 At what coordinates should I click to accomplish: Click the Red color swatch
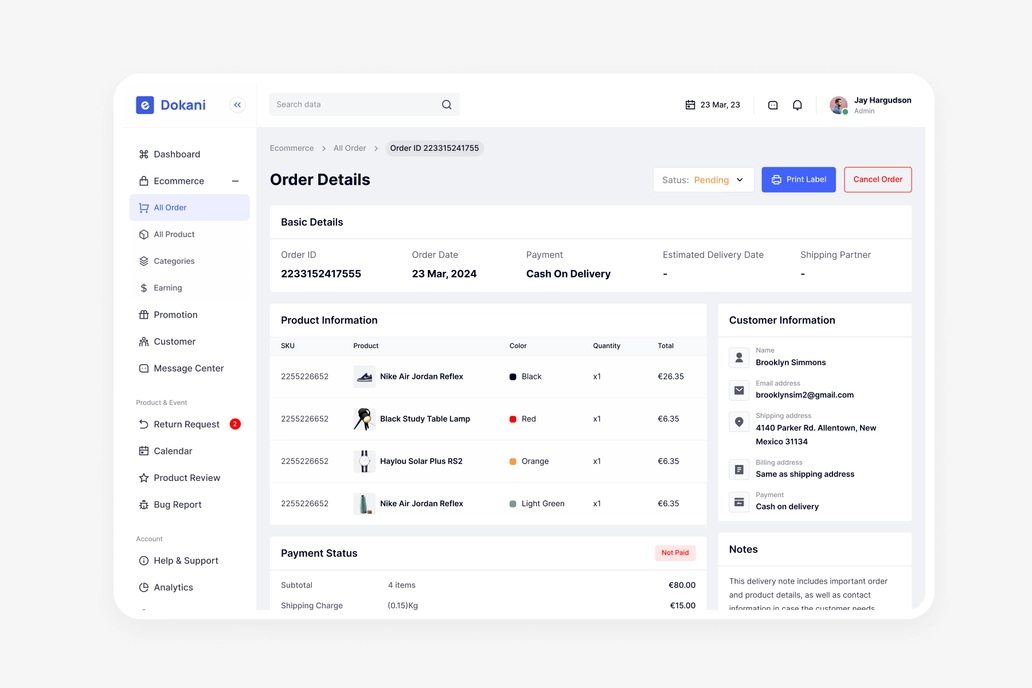[x=513, y=419]
